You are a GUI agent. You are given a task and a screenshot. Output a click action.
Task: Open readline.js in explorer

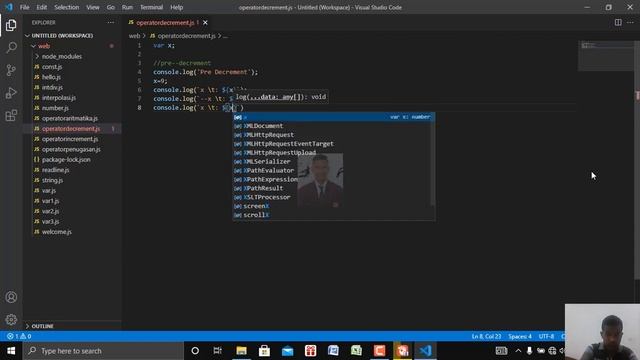[x=56, y=170]
